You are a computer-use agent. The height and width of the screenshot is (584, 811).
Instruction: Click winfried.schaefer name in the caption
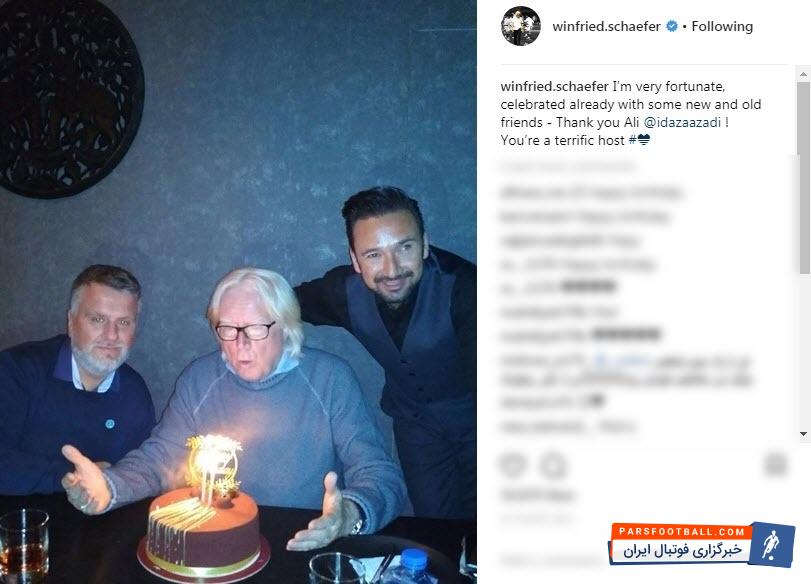point(554,86)
